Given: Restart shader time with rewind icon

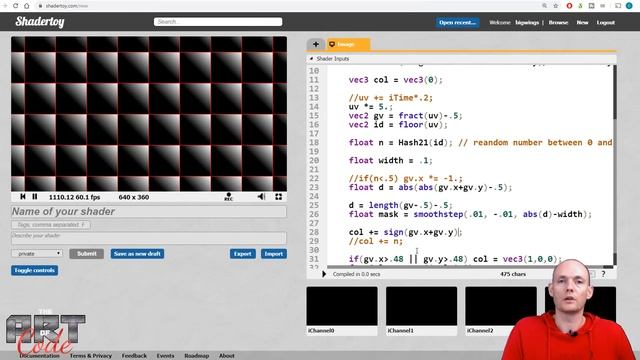Looking at the screenshot, I should click(x=23, y=197).
